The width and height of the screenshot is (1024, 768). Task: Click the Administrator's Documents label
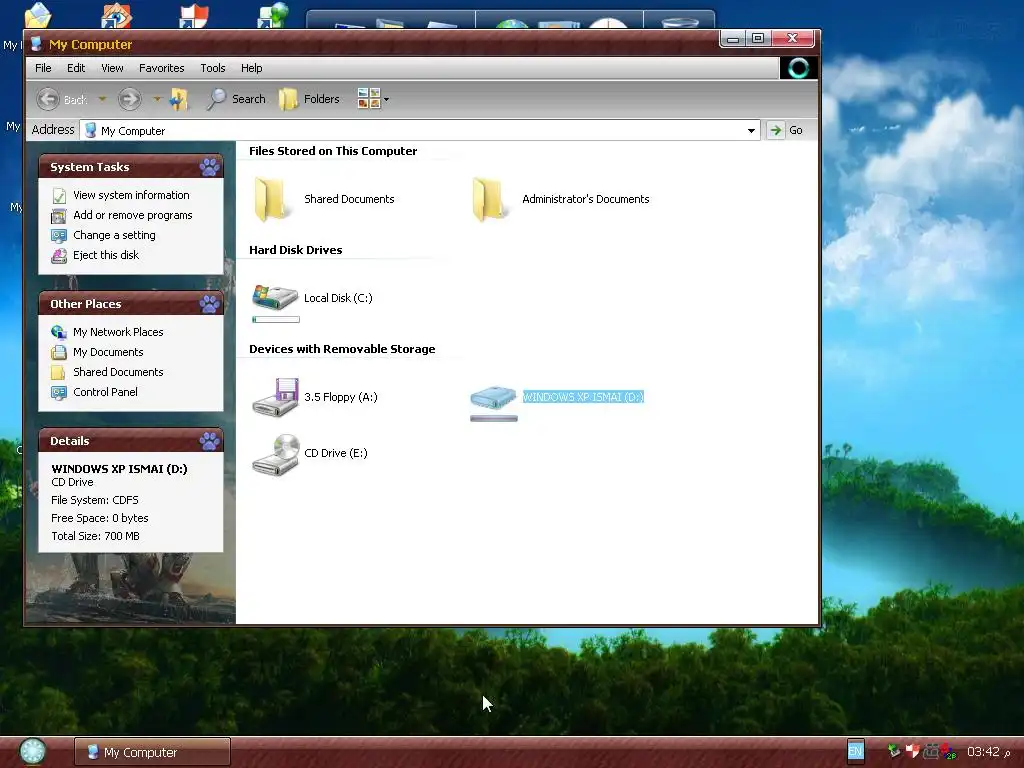click(586, 199)
